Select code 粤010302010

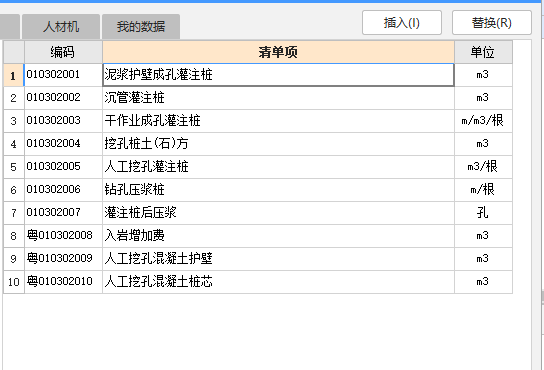click(x=63, y=281)
